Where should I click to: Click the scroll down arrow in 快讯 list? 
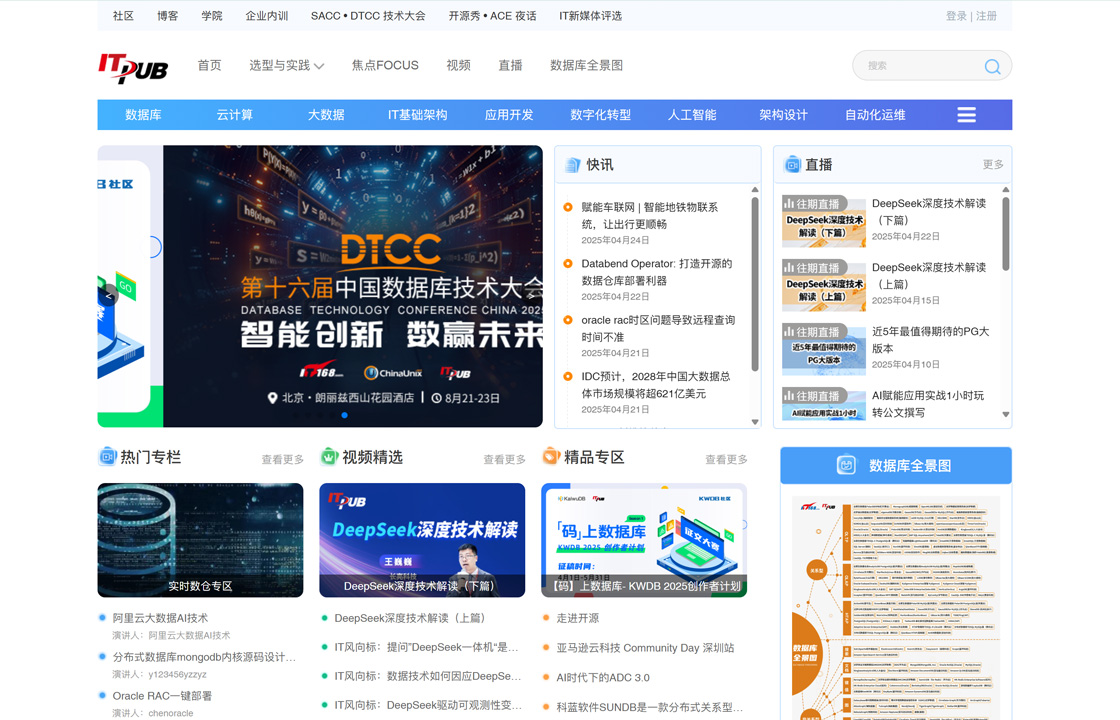[755, 422]
